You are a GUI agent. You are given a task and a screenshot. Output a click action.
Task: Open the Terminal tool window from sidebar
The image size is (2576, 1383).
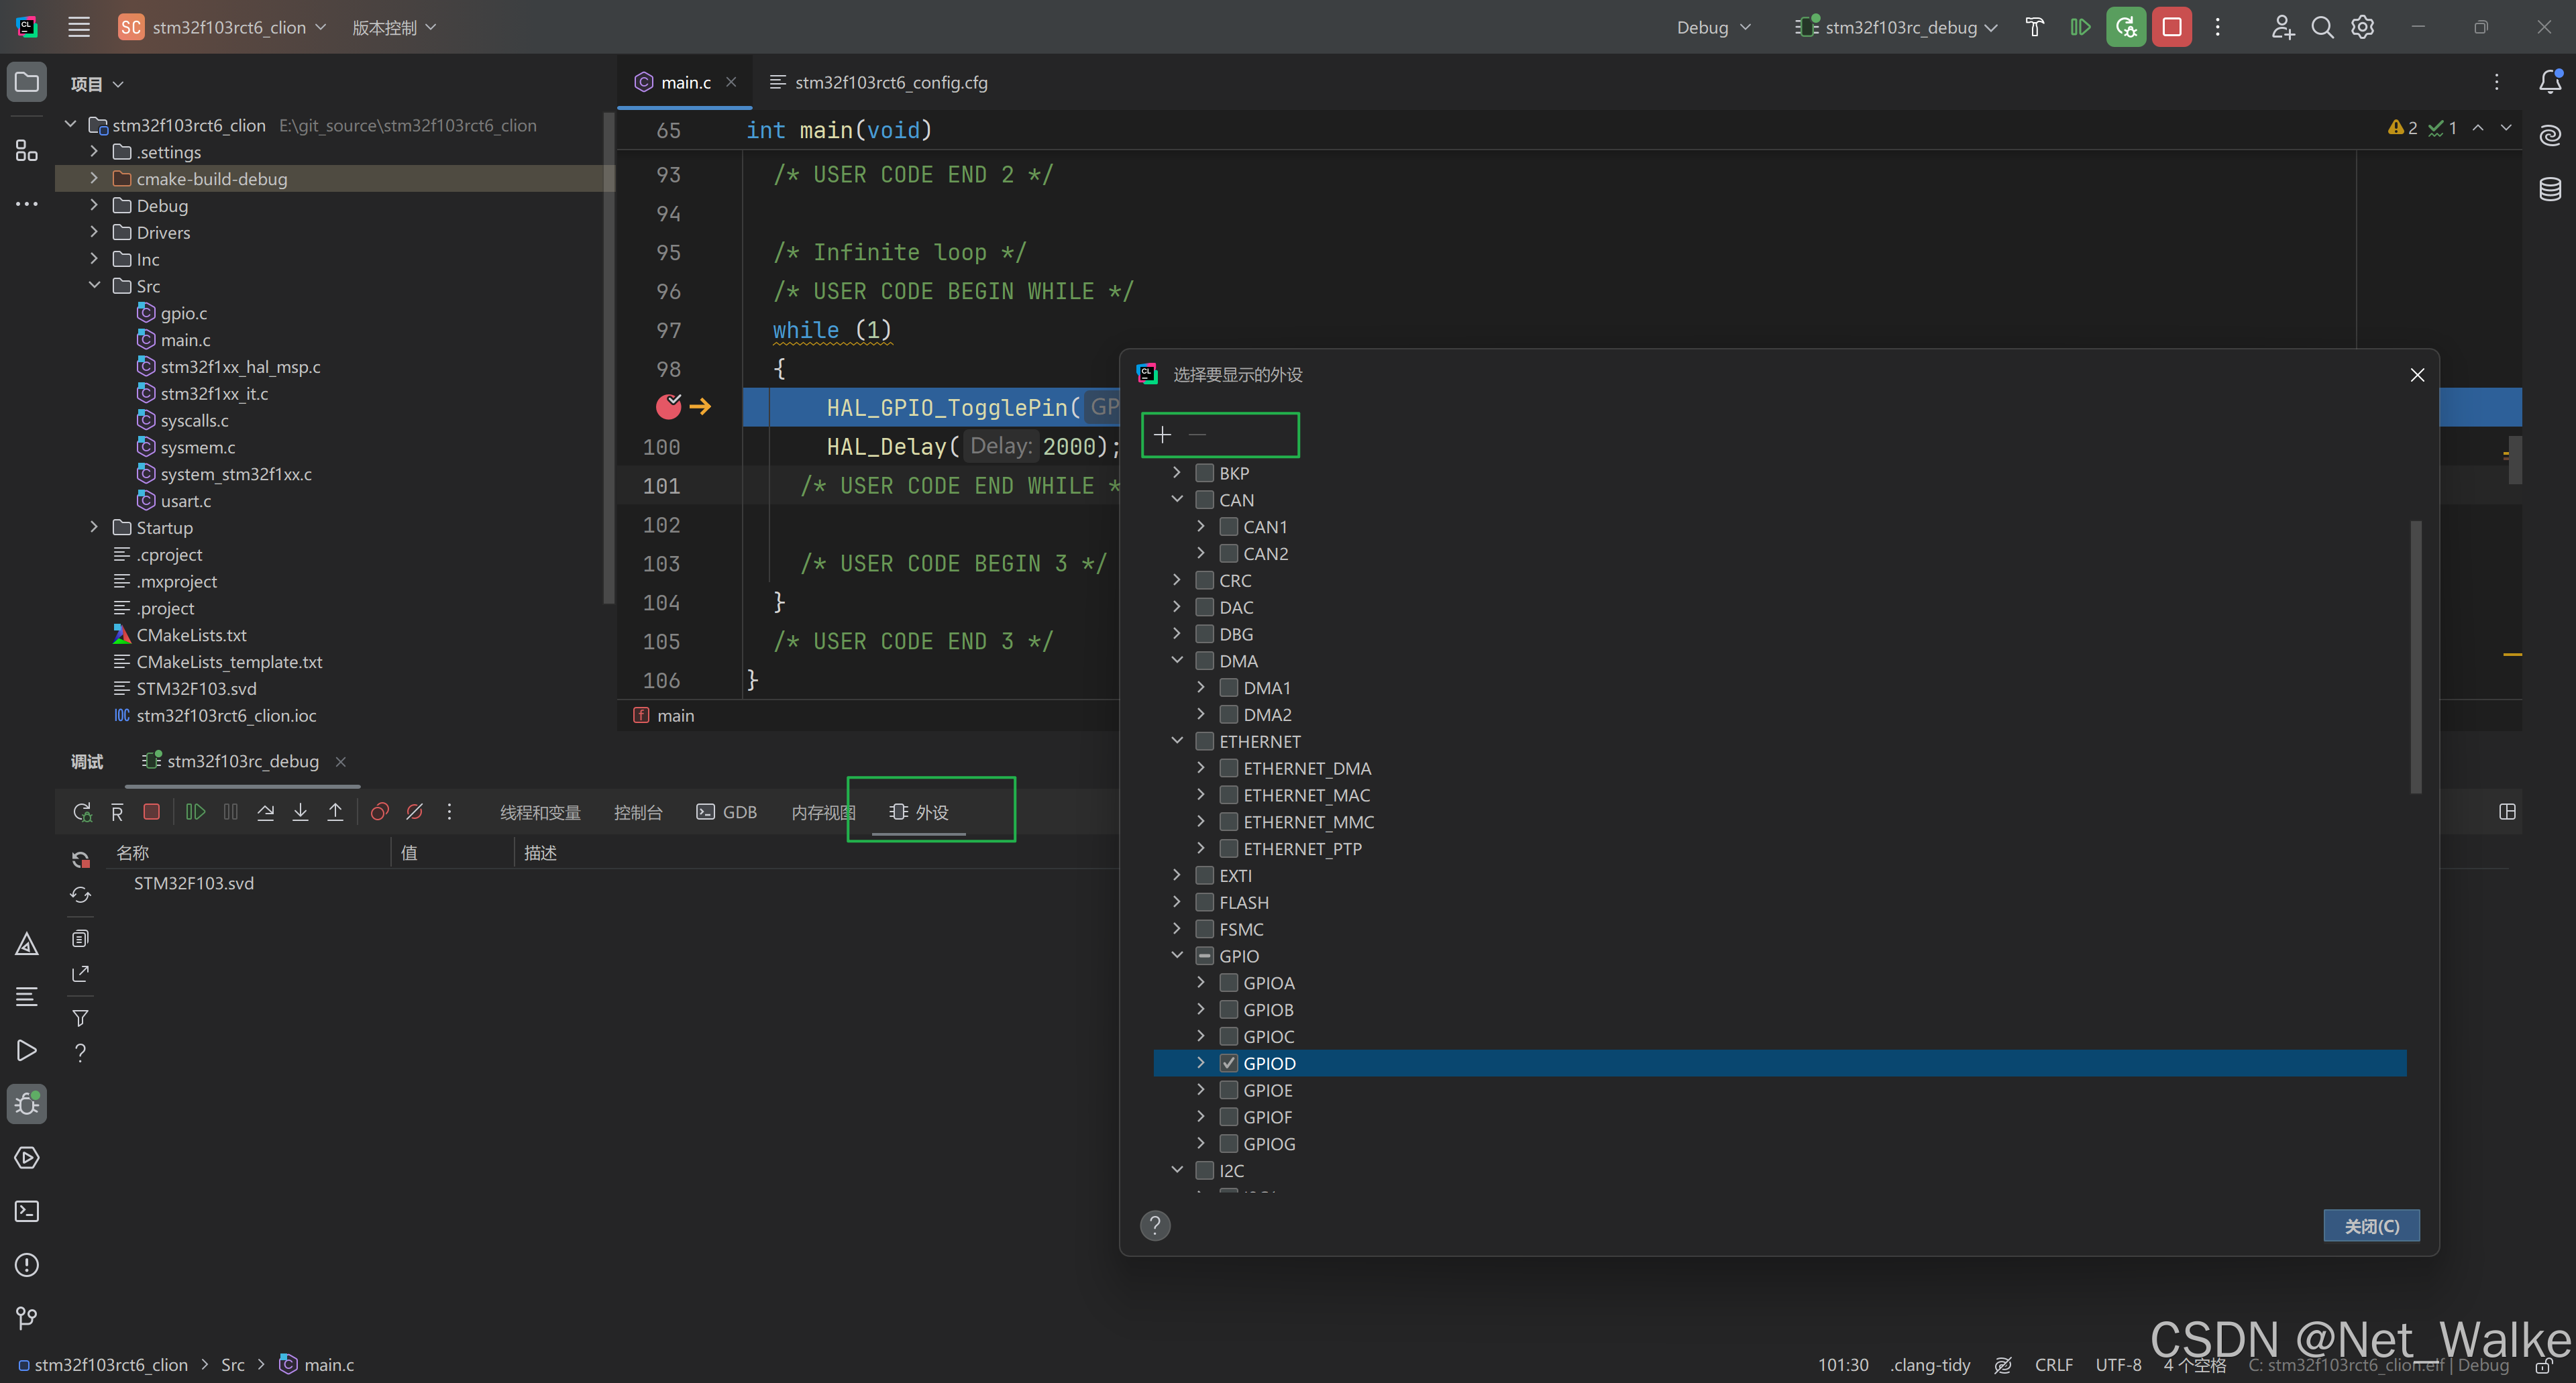(27, 1211)
